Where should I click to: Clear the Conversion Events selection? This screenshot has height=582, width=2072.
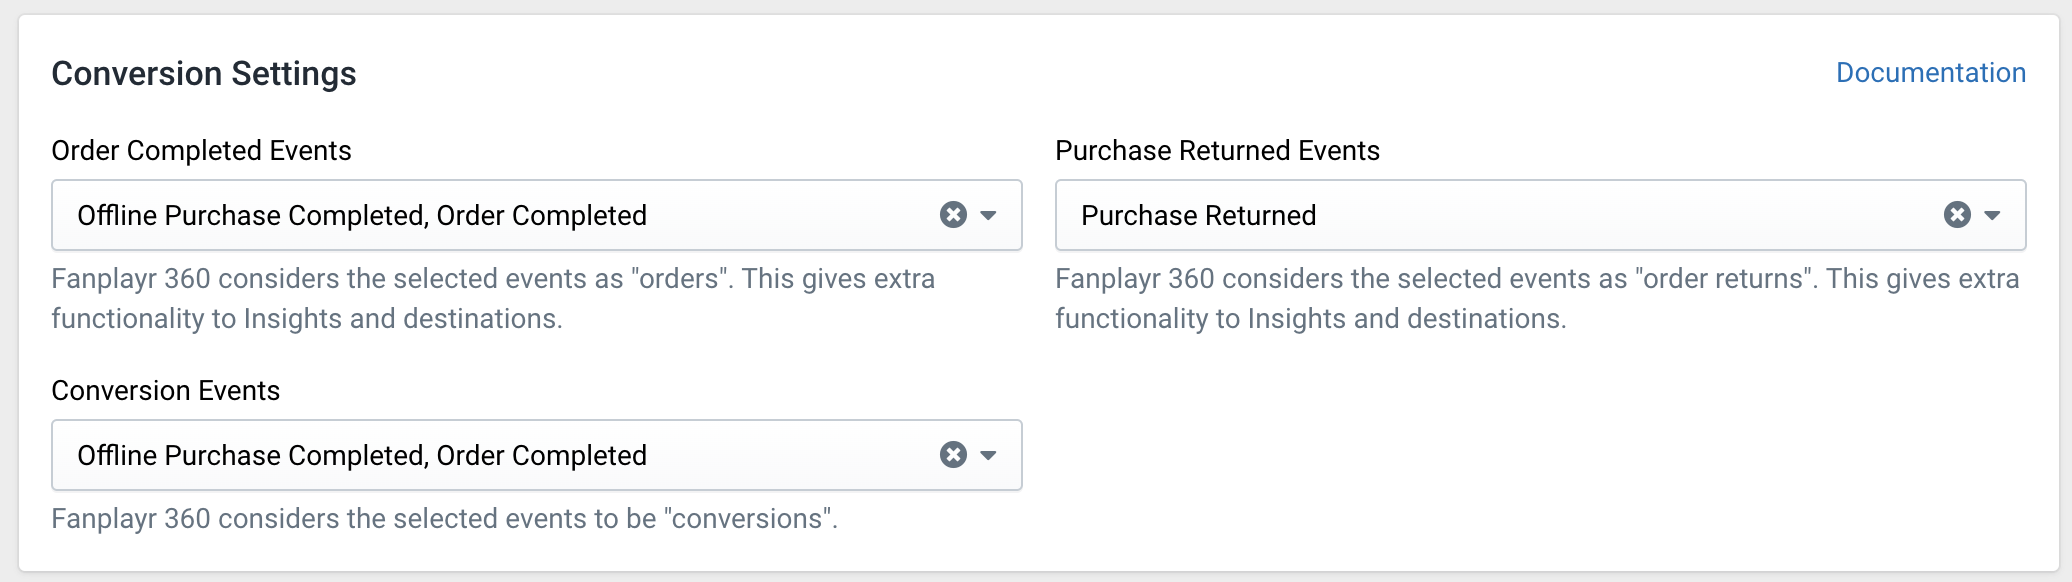pos(953,455)
